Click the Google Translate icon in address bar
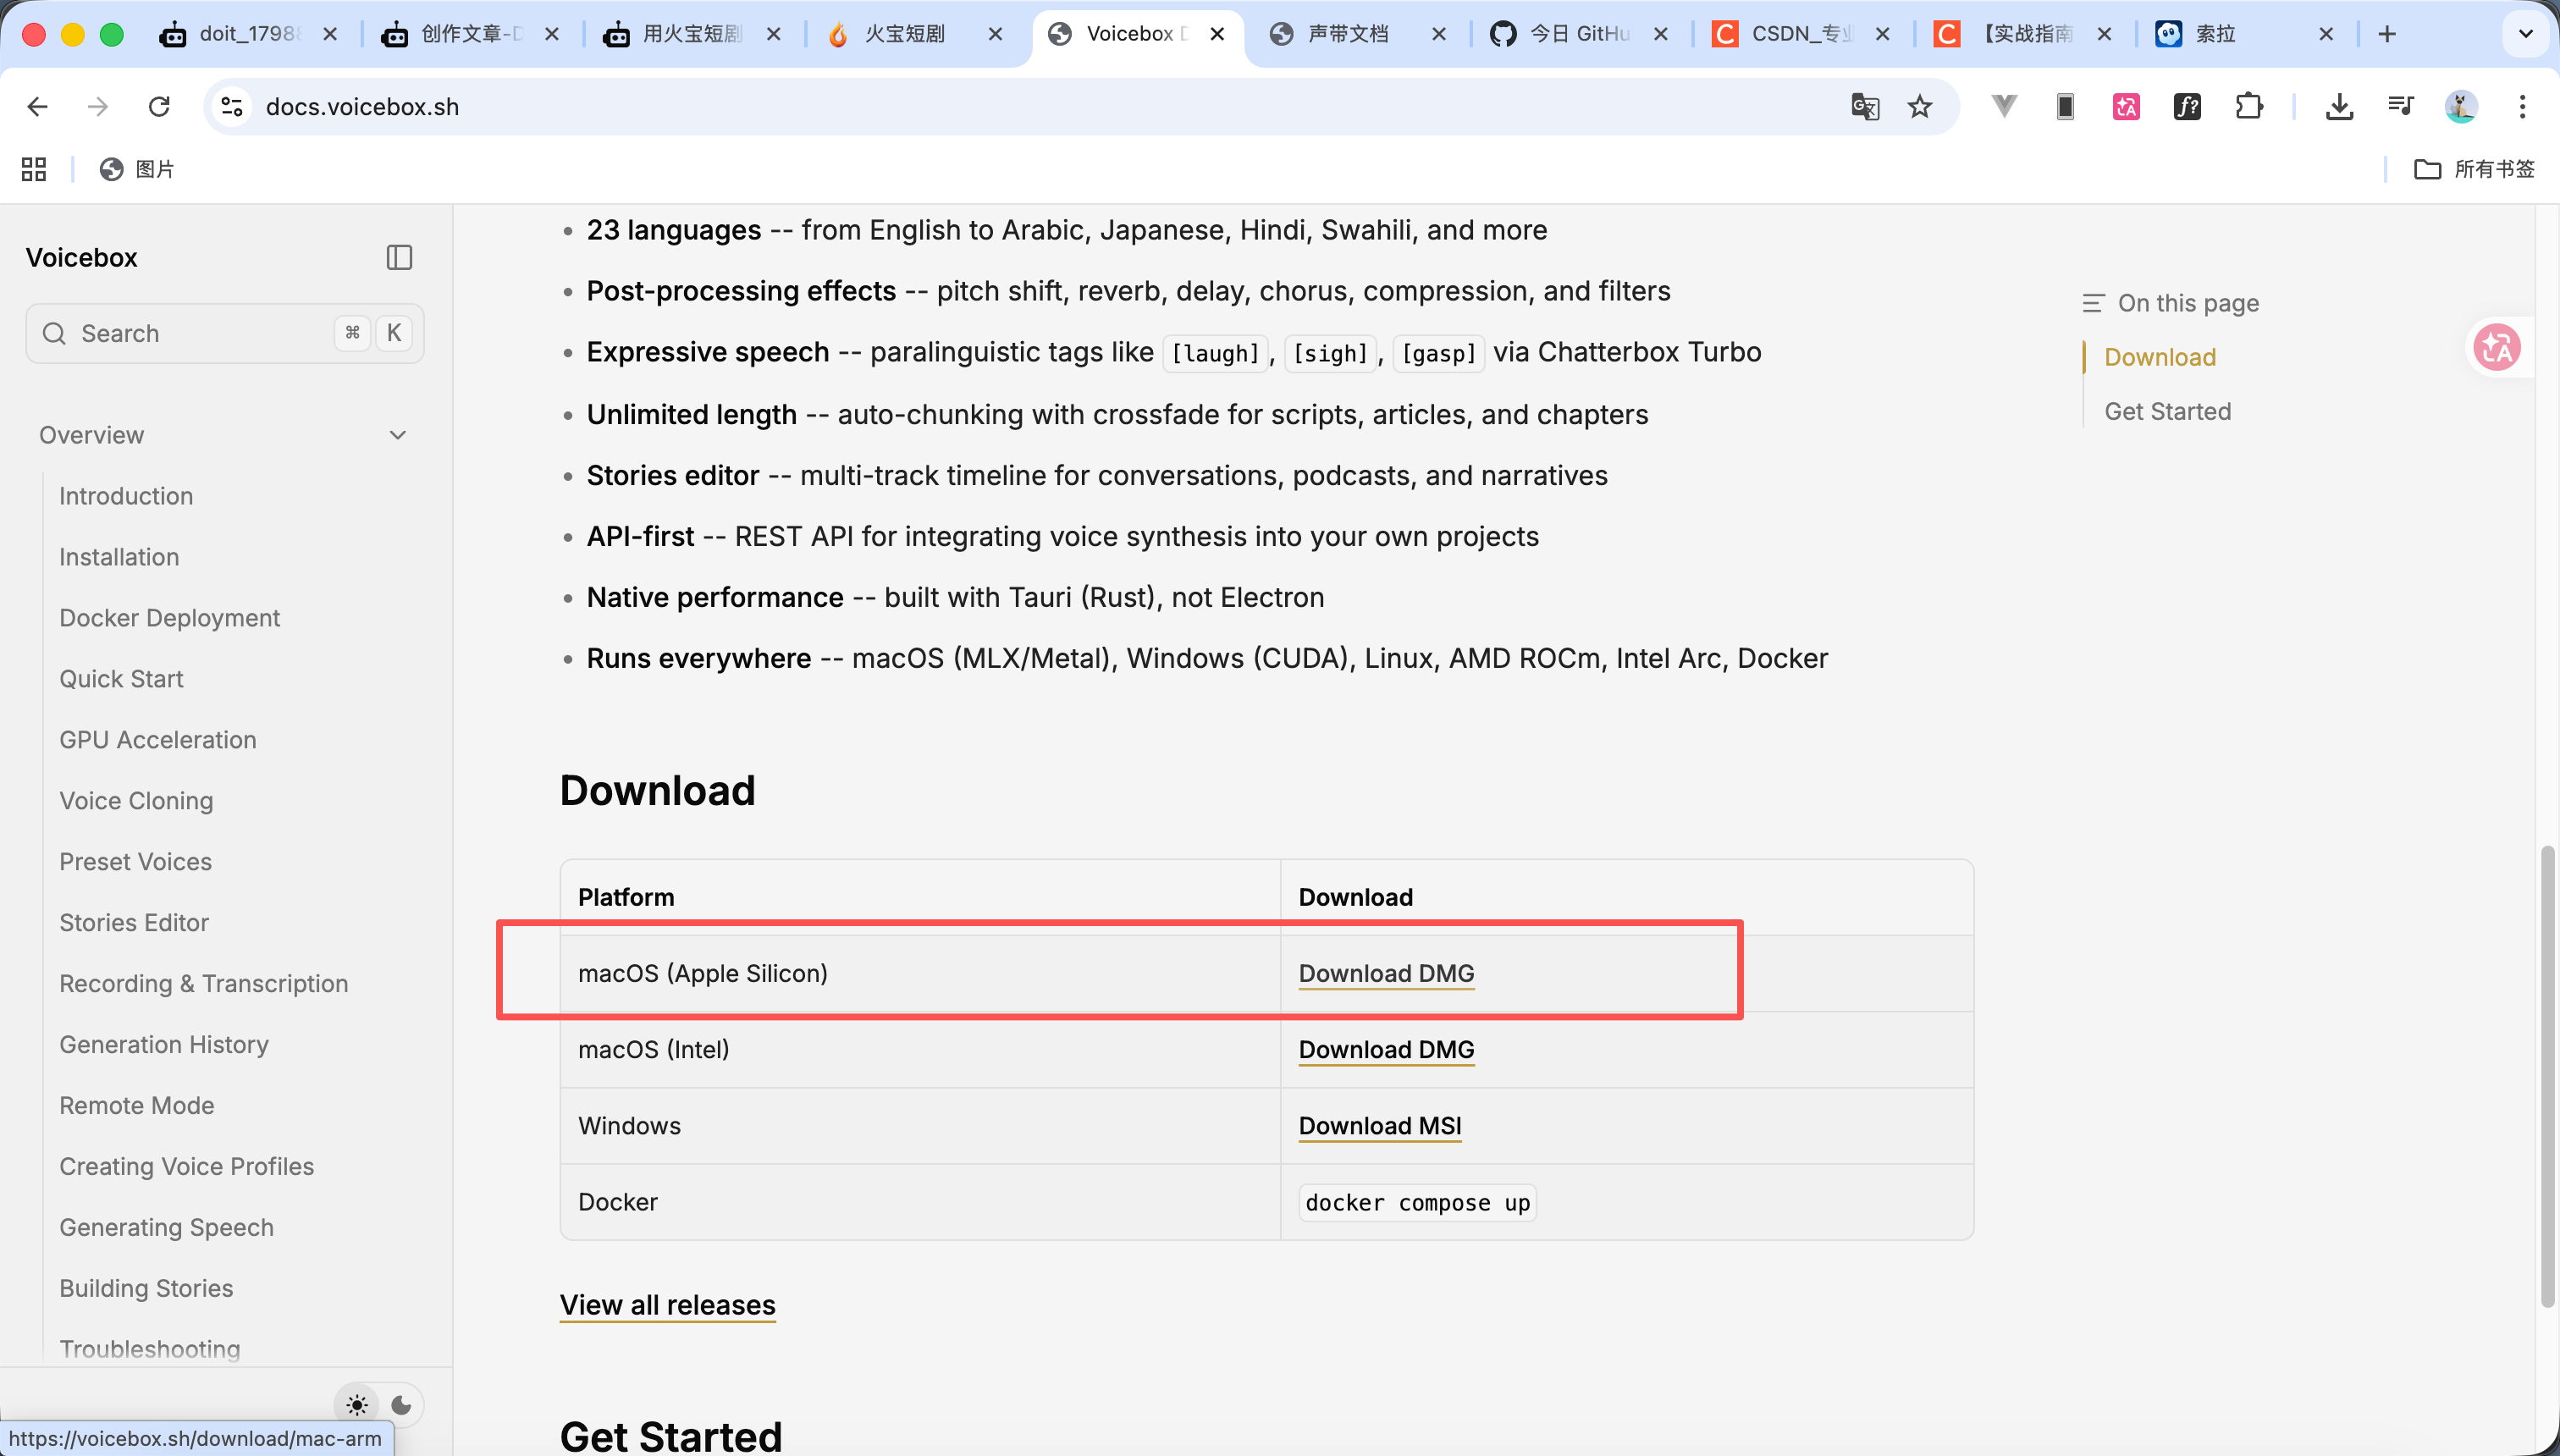The image size is (2560, 1456). click(x=1864, y=107)
